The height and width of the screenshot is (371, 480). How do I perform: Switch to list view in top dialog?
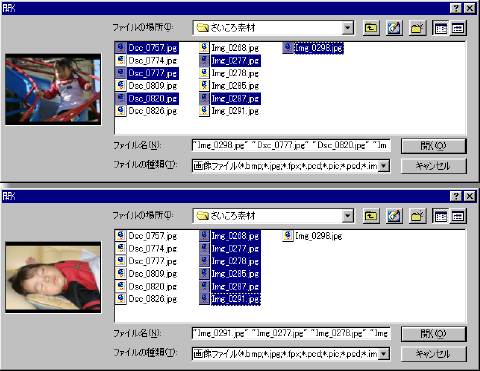coord(441,28)
